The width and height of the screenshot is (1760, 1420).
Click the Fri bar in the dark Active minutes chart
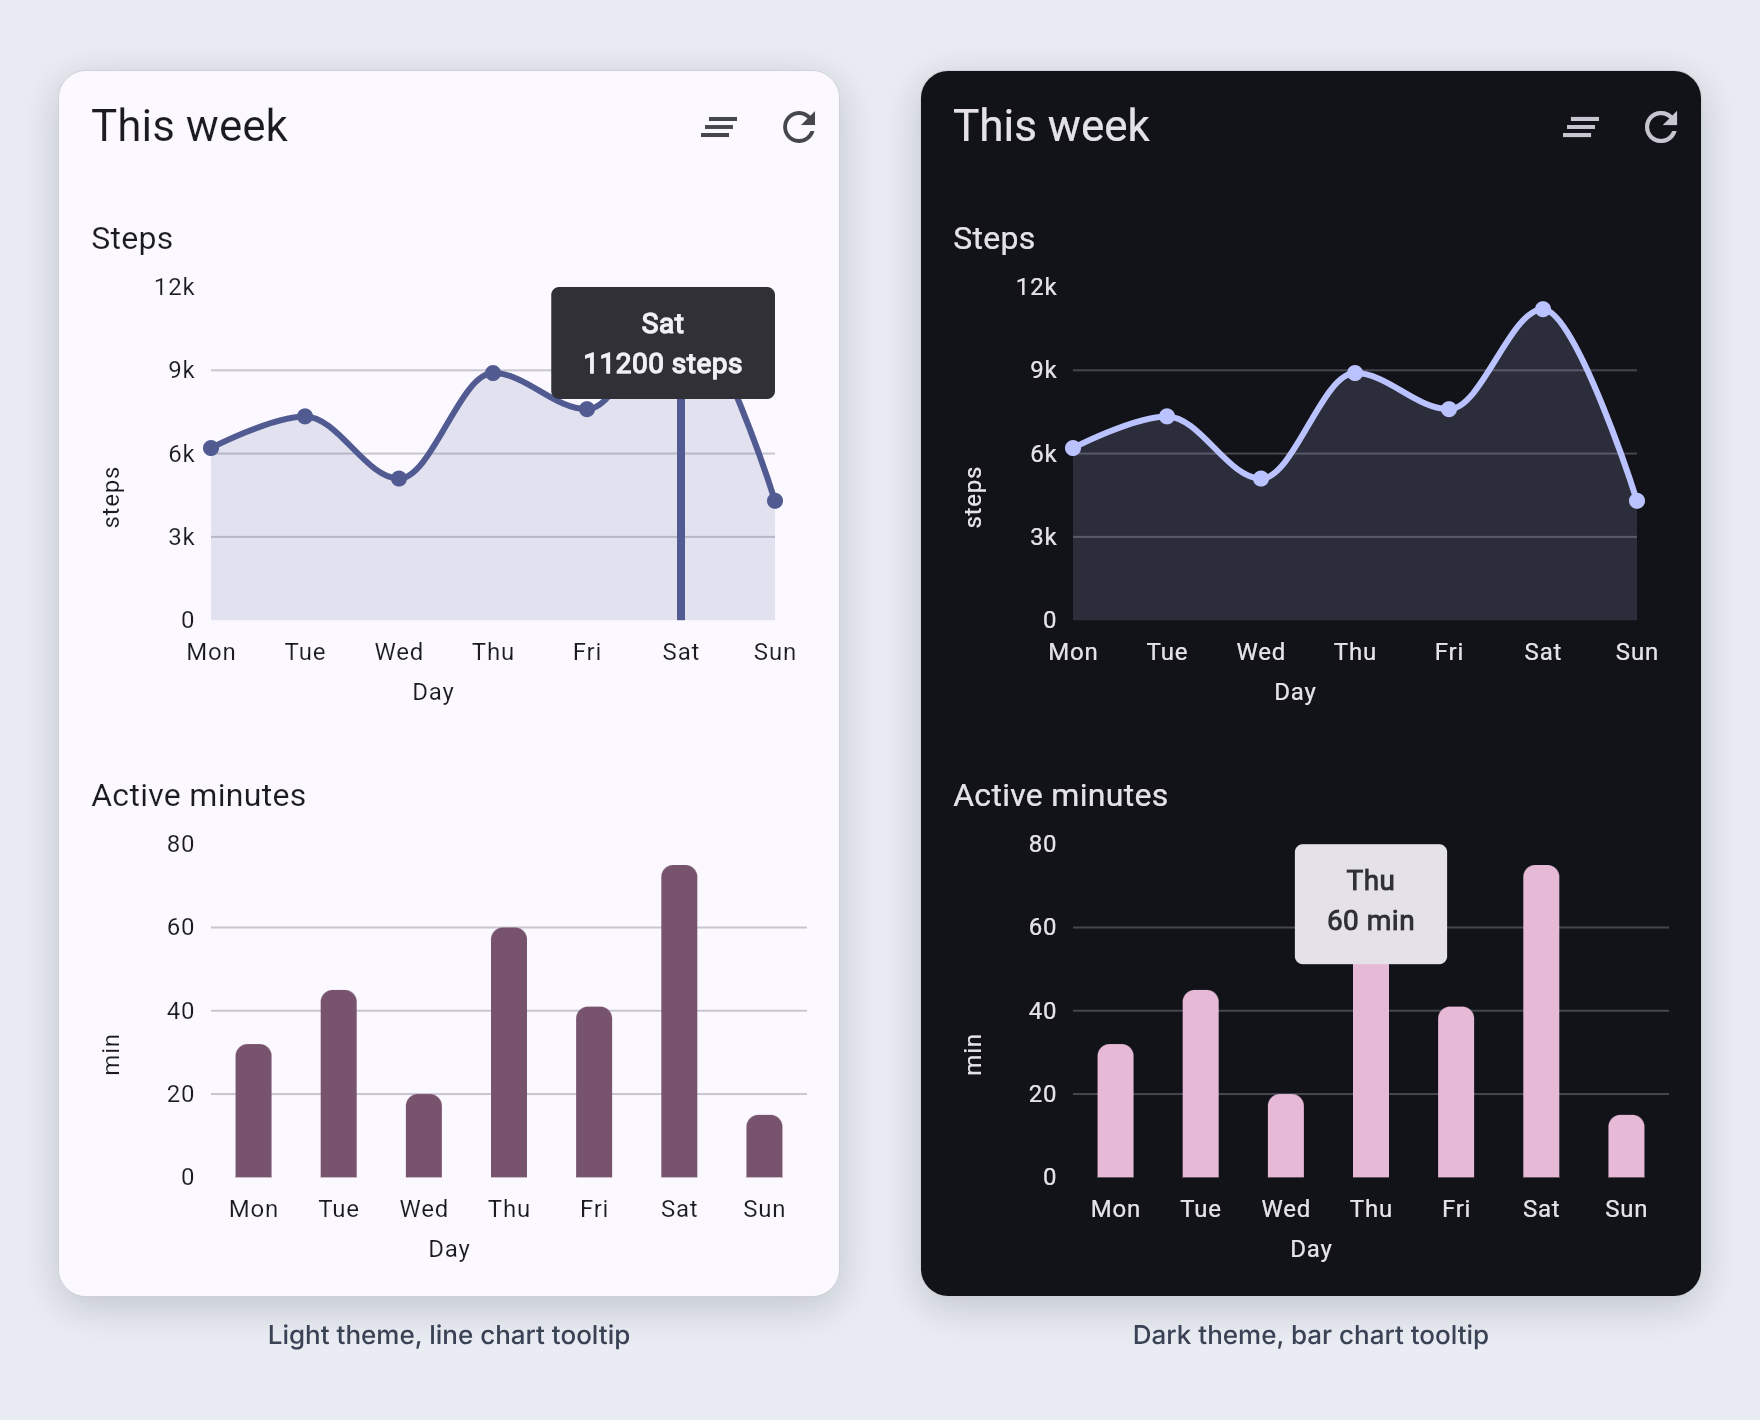click(x=1456, y=1092)
